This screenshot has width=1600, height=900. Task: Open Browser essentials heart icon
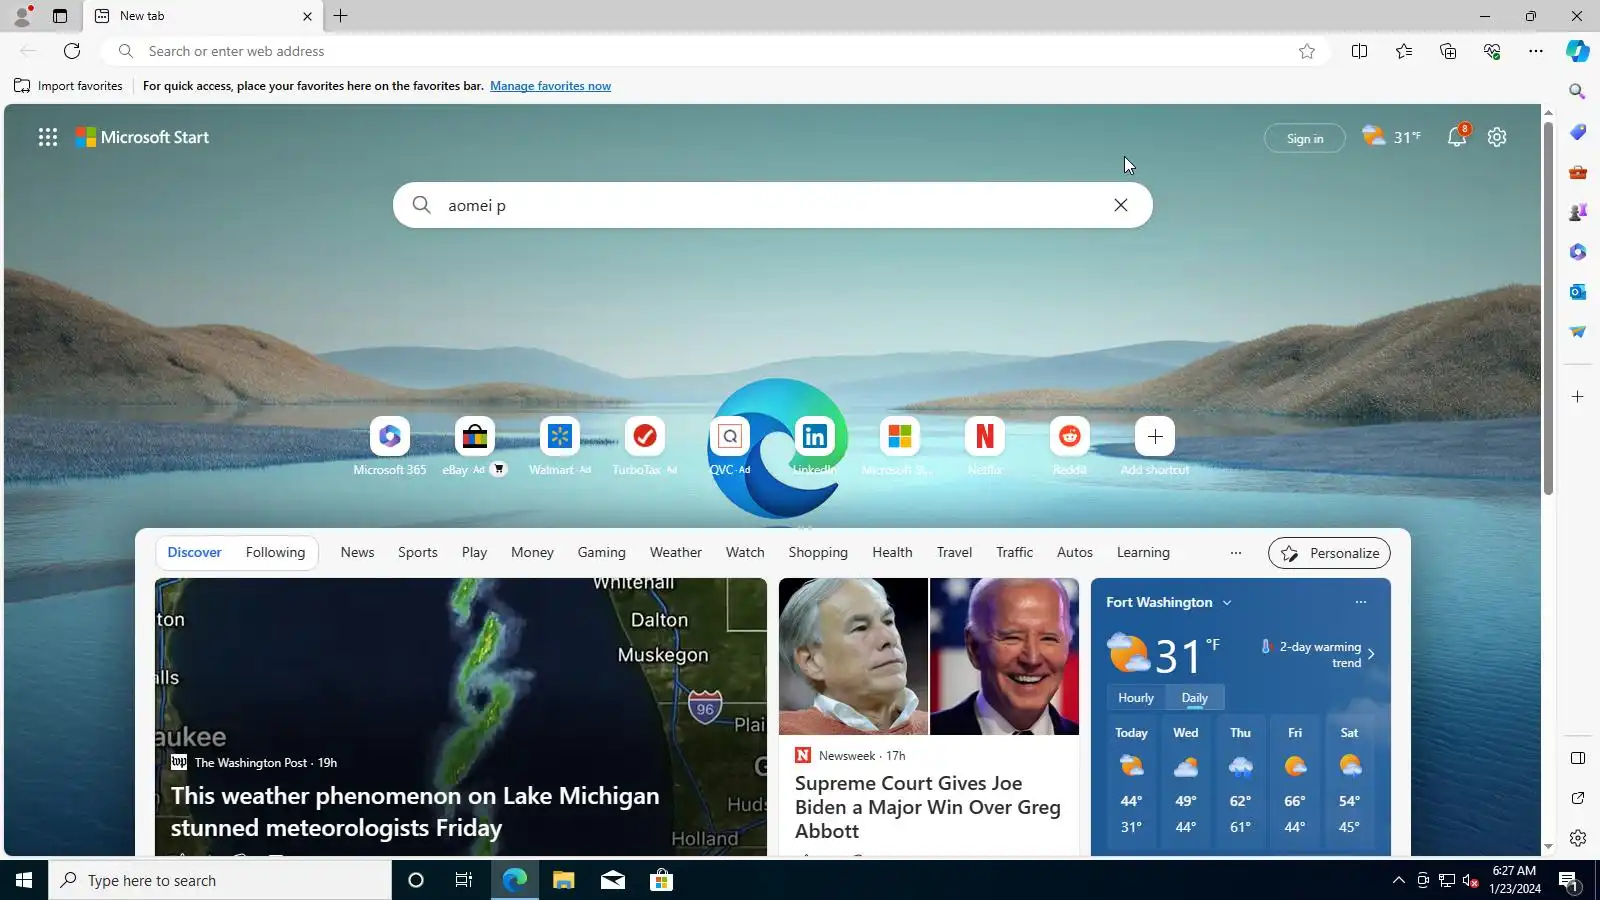(x=1492, y=51)
